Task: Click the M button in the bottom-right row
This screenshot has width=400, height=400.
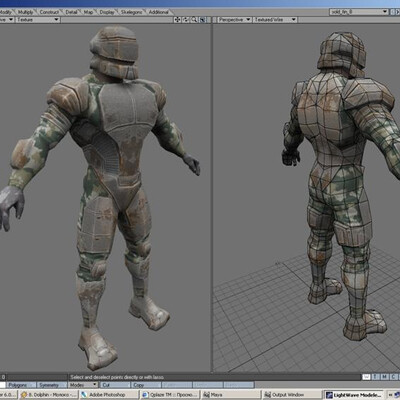Action: tap(384, 377)
